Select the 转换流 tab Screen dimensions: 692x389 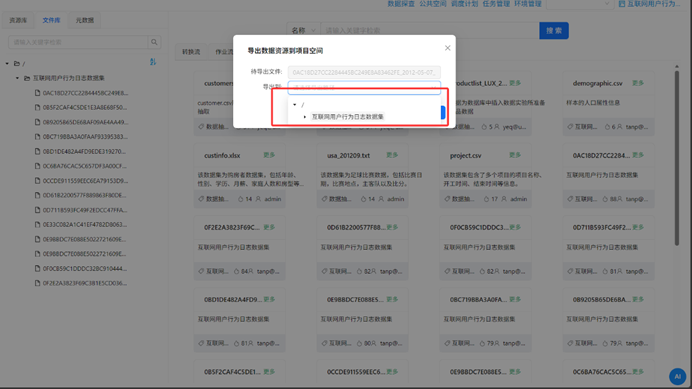point(191,52)
